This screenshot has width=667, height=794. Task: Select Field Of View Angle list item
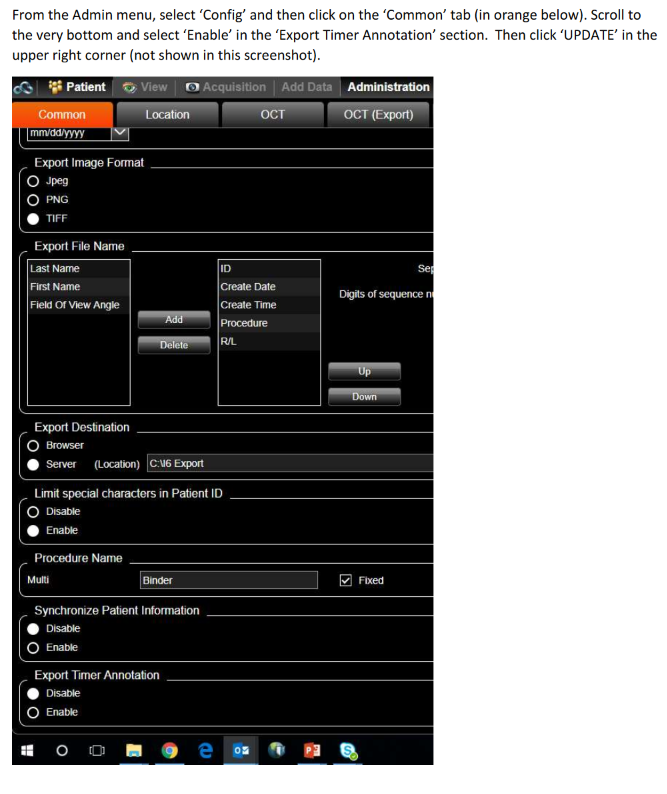coord(79,305)
